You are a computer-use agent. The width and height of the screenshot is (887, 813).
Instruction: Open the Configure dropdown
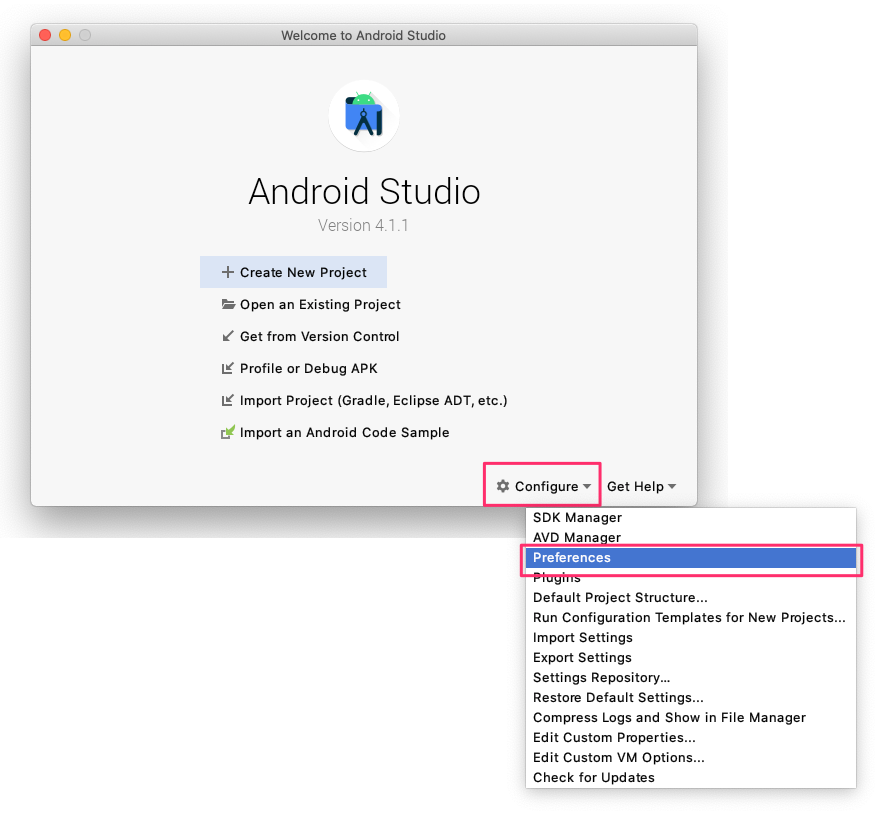click(x=543, y=486)
